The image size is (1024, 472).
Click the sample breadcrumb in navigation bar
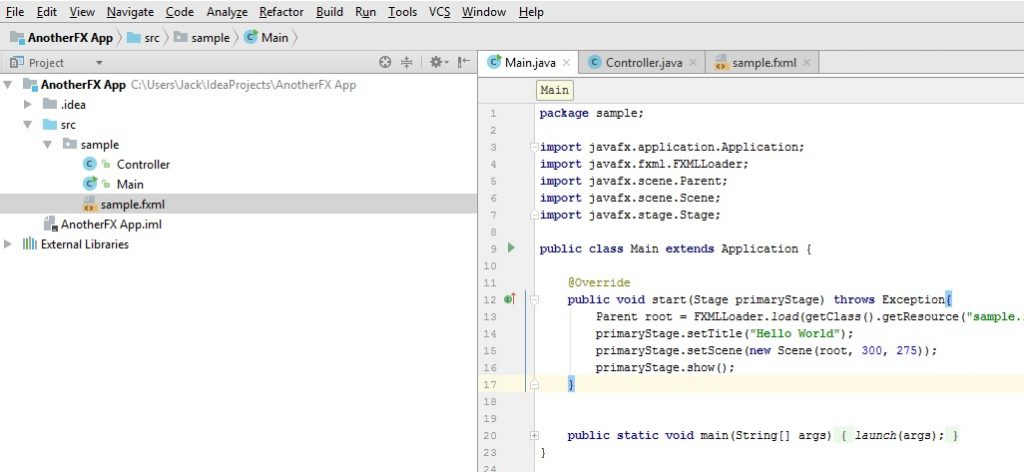pos(210,38)
